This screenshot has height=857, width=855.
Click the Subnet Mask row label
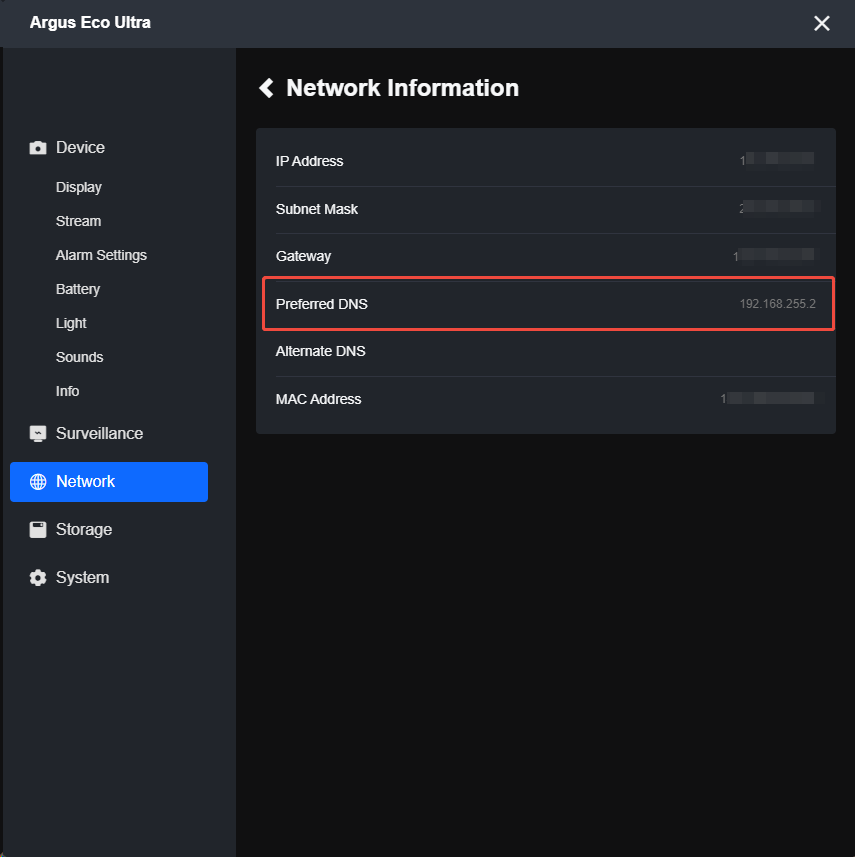click(x=317, y=209)
